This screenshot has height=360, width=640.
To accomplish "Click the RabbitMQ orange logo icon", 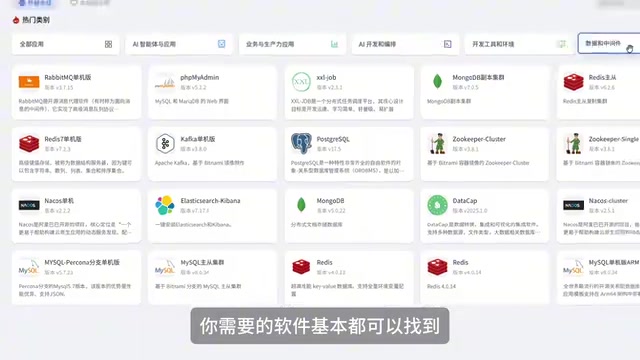I will point(29,82).
